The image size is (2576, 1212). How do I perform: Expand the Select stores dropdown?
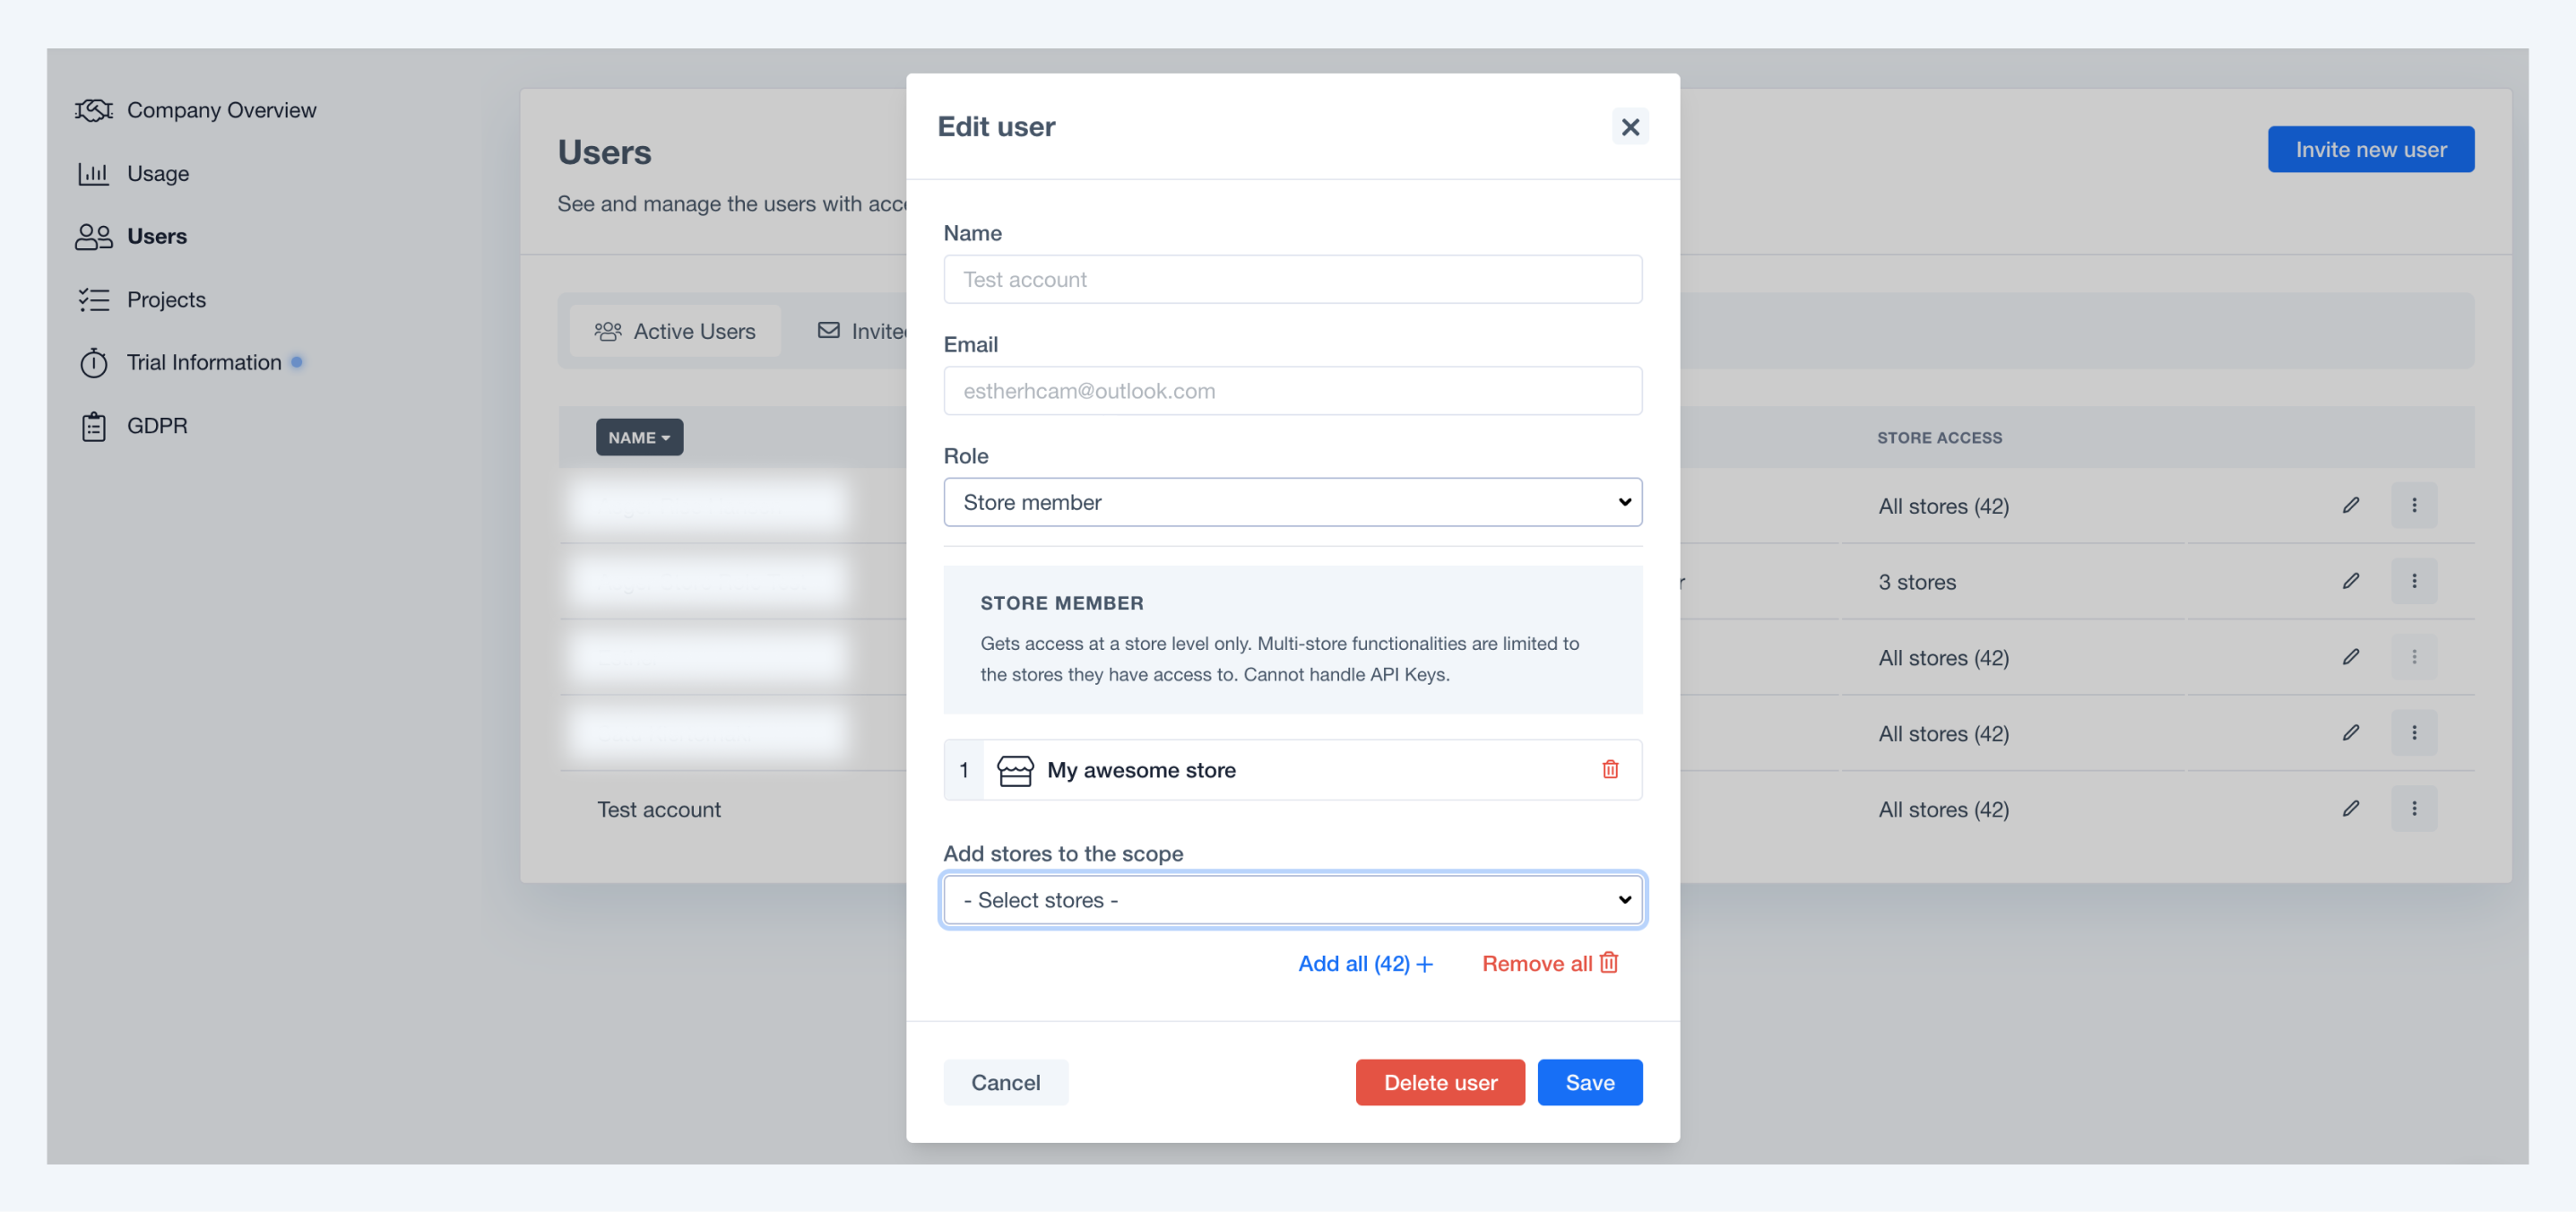1292,900
